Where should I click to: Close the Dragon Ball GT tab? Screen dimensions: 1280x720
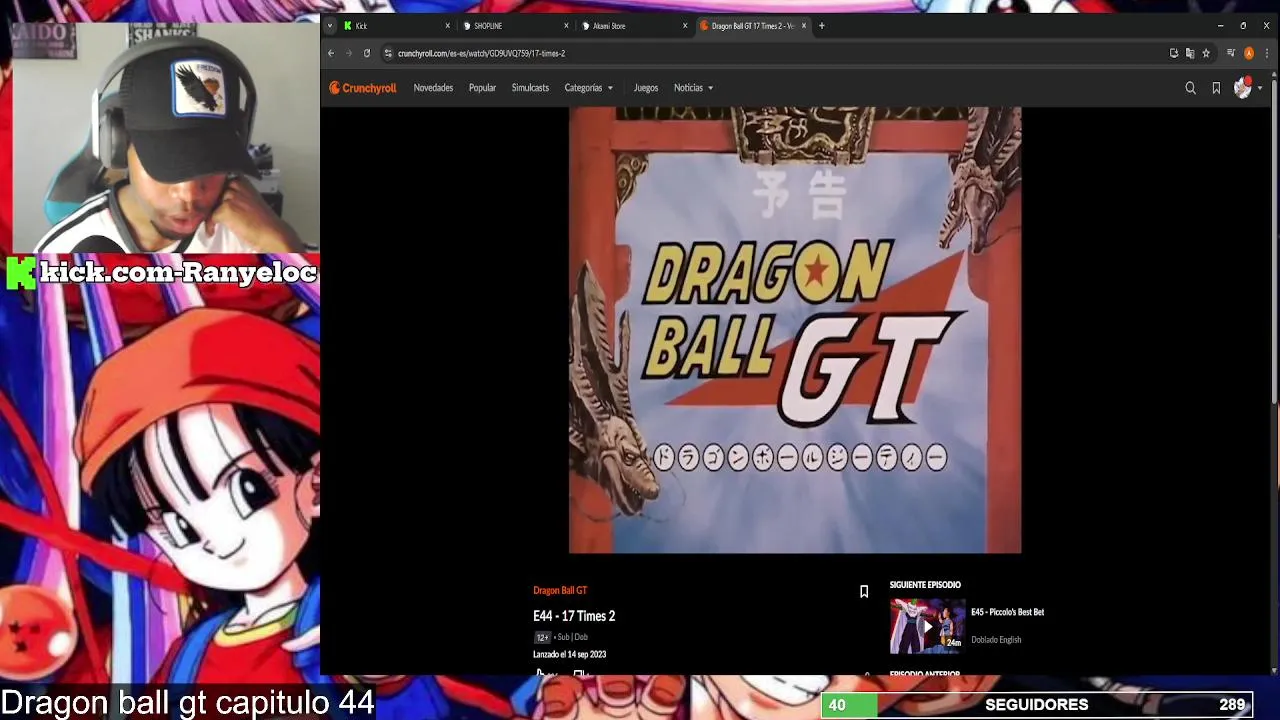point(803,26)
